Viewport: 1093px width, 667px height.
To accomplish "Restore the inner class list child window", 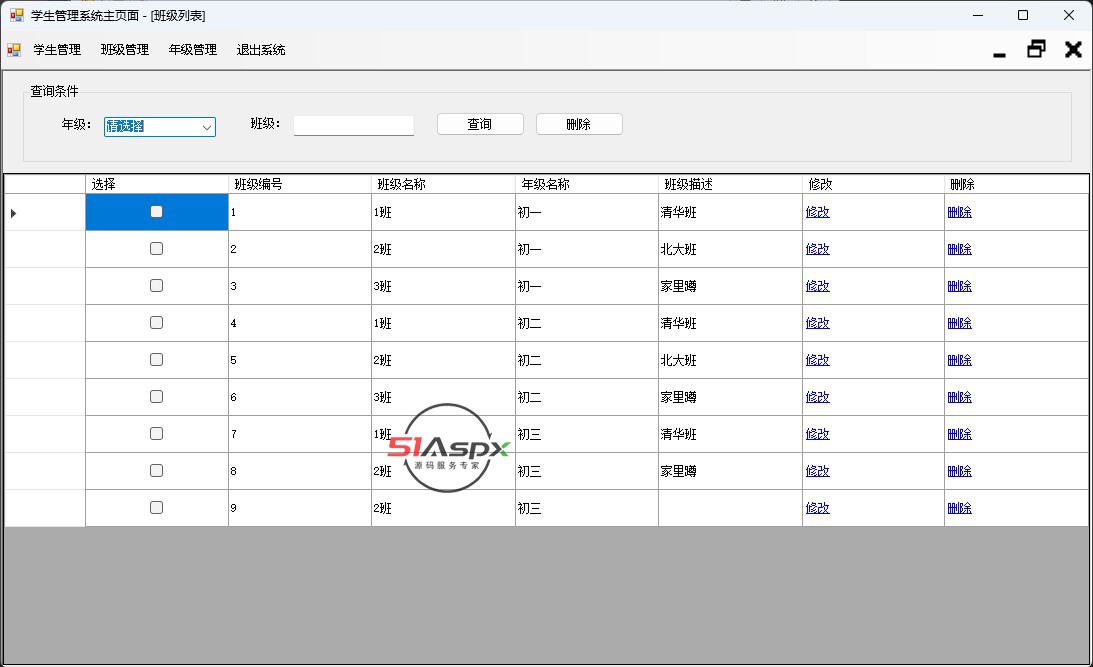I will [1036, 49].
